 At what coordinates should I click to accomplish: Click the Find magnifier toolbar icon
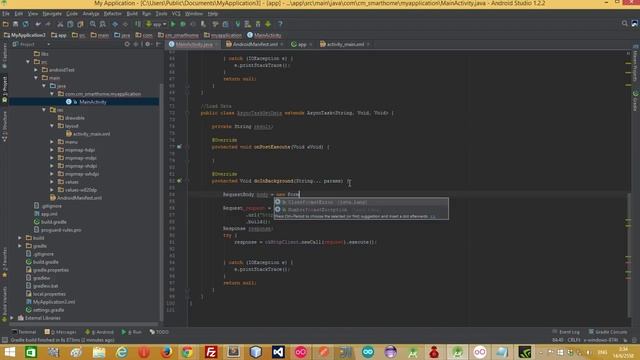coord(93,24)
